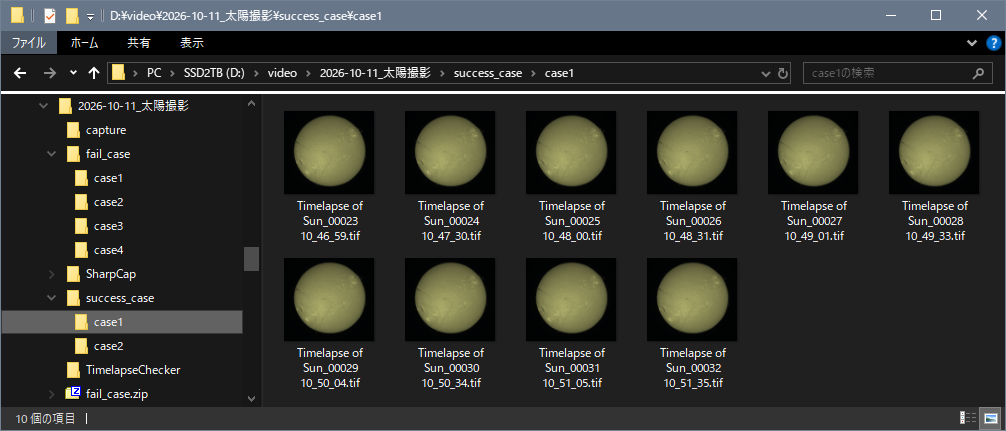
Task: Switch to large icons view icon
Action: (x=991, y=418)
